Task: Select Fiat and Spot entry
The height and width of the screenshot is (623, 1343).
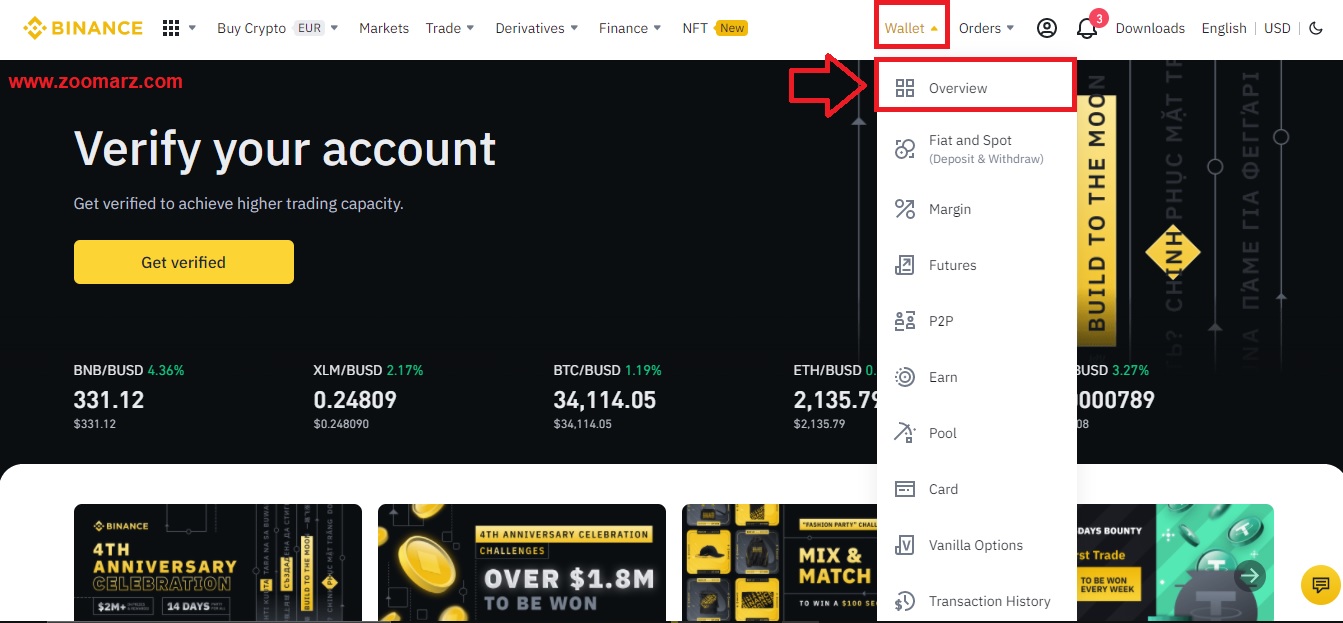Action: 976,149
